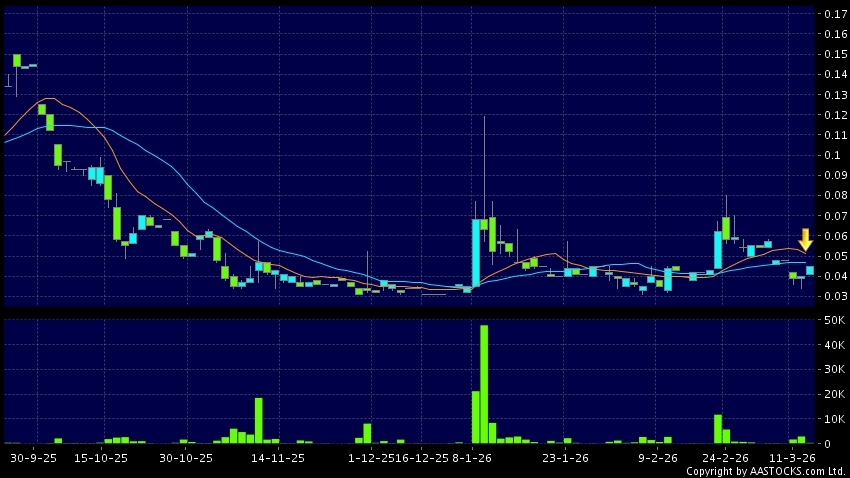
Task: Click the 30-9-25 date label
Action: 35,457
